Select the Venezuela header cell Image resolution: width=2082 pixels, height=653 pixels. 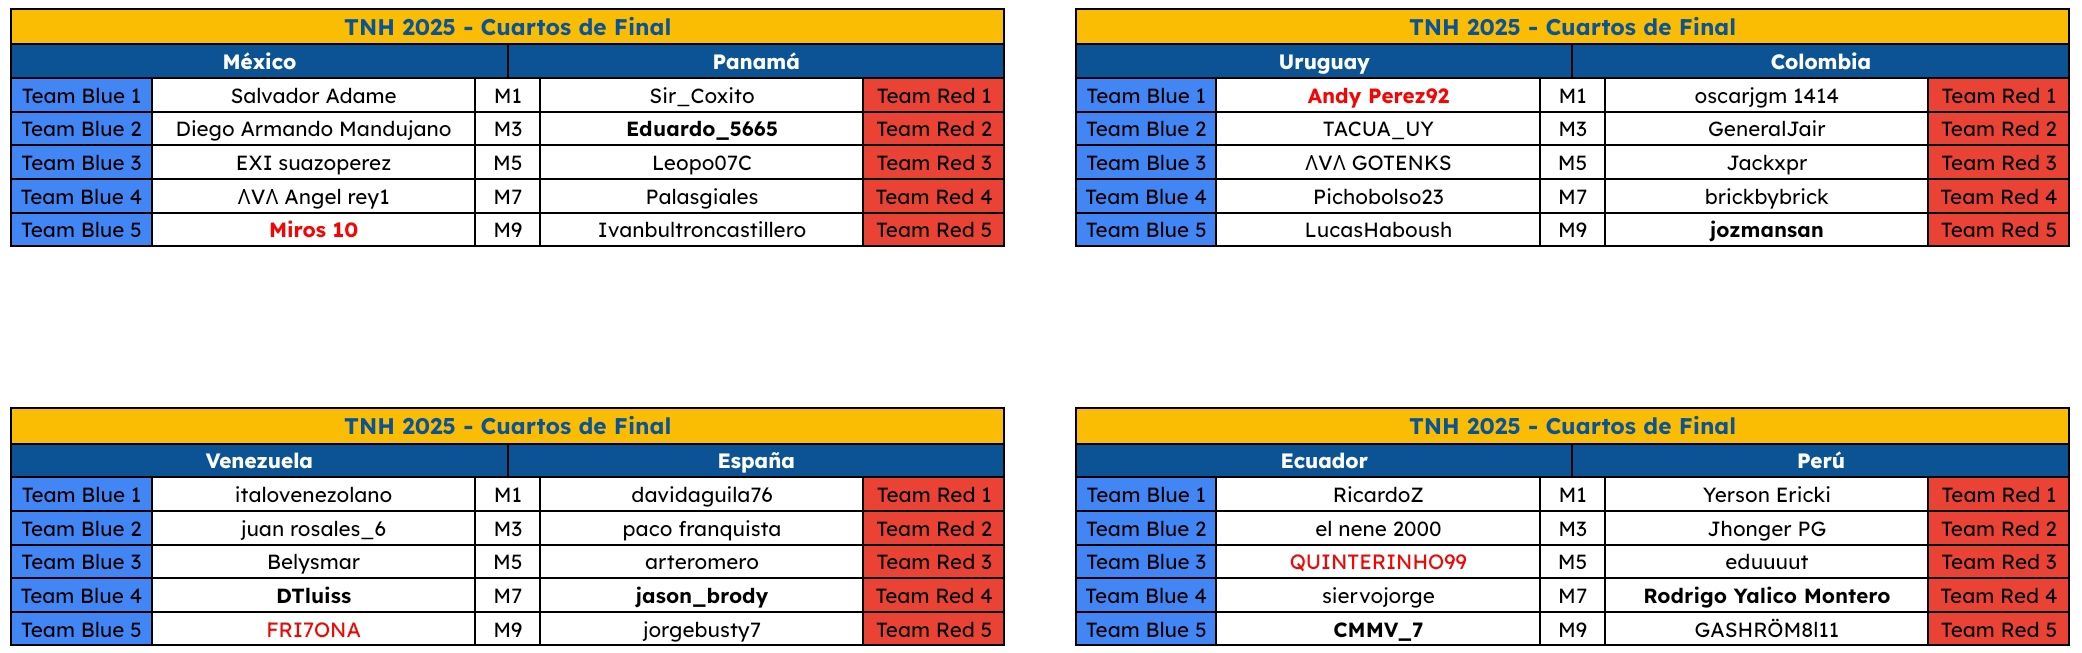click(x=259, y=461)
